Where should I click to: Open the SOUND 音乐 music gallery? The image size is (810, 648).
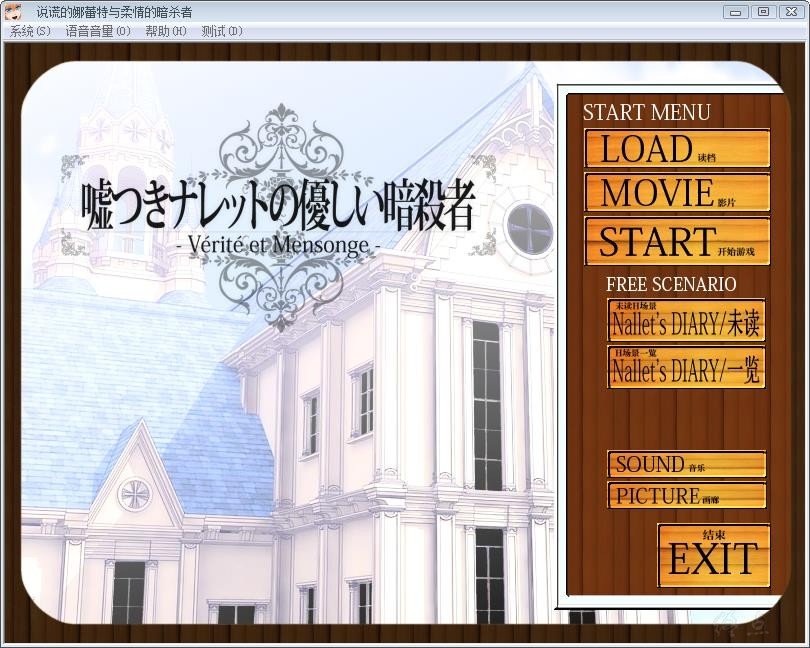(x=686, y=464)
